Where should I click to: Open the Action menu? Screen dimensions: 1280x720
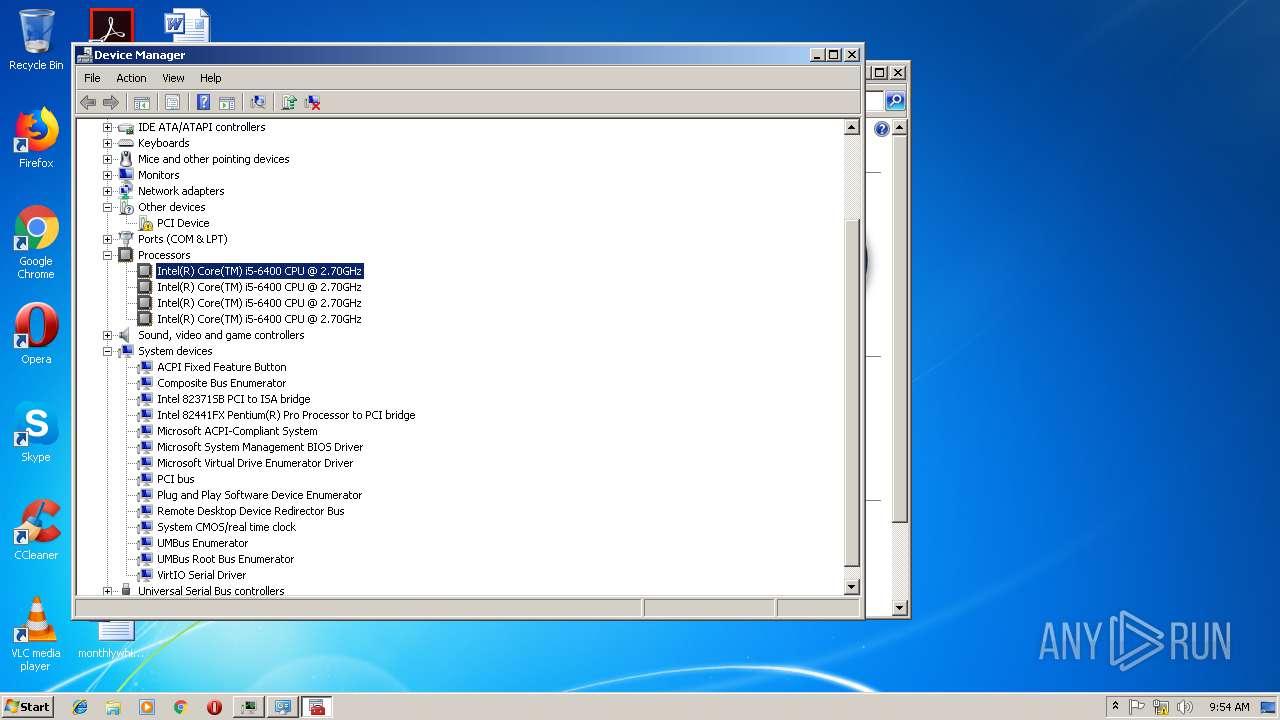[x=131, y=78]
